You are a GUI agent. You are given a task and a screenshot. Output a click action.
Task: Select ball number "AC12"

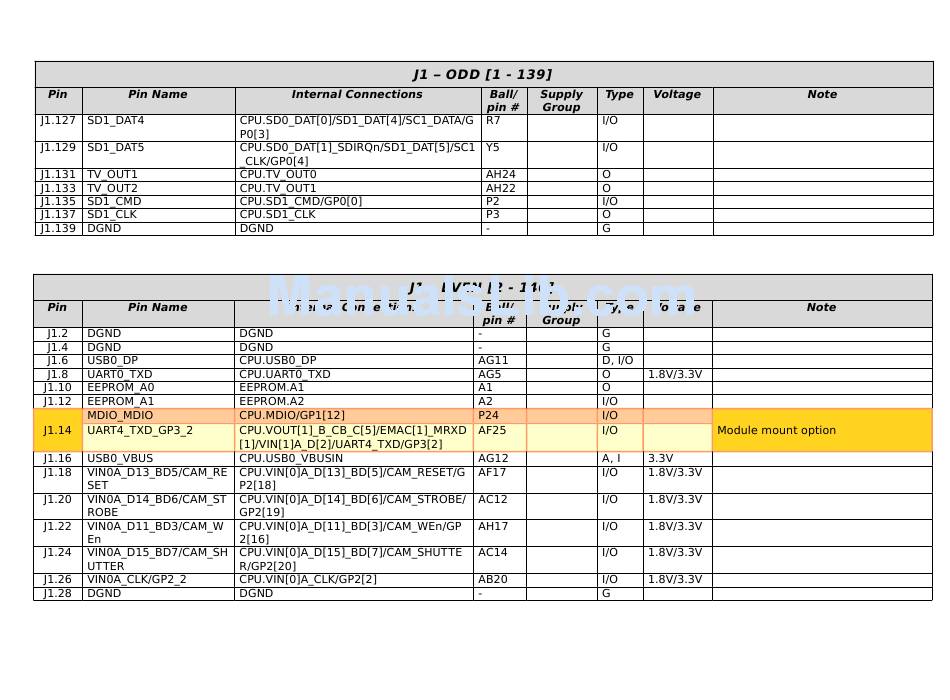tap(493, 499)
